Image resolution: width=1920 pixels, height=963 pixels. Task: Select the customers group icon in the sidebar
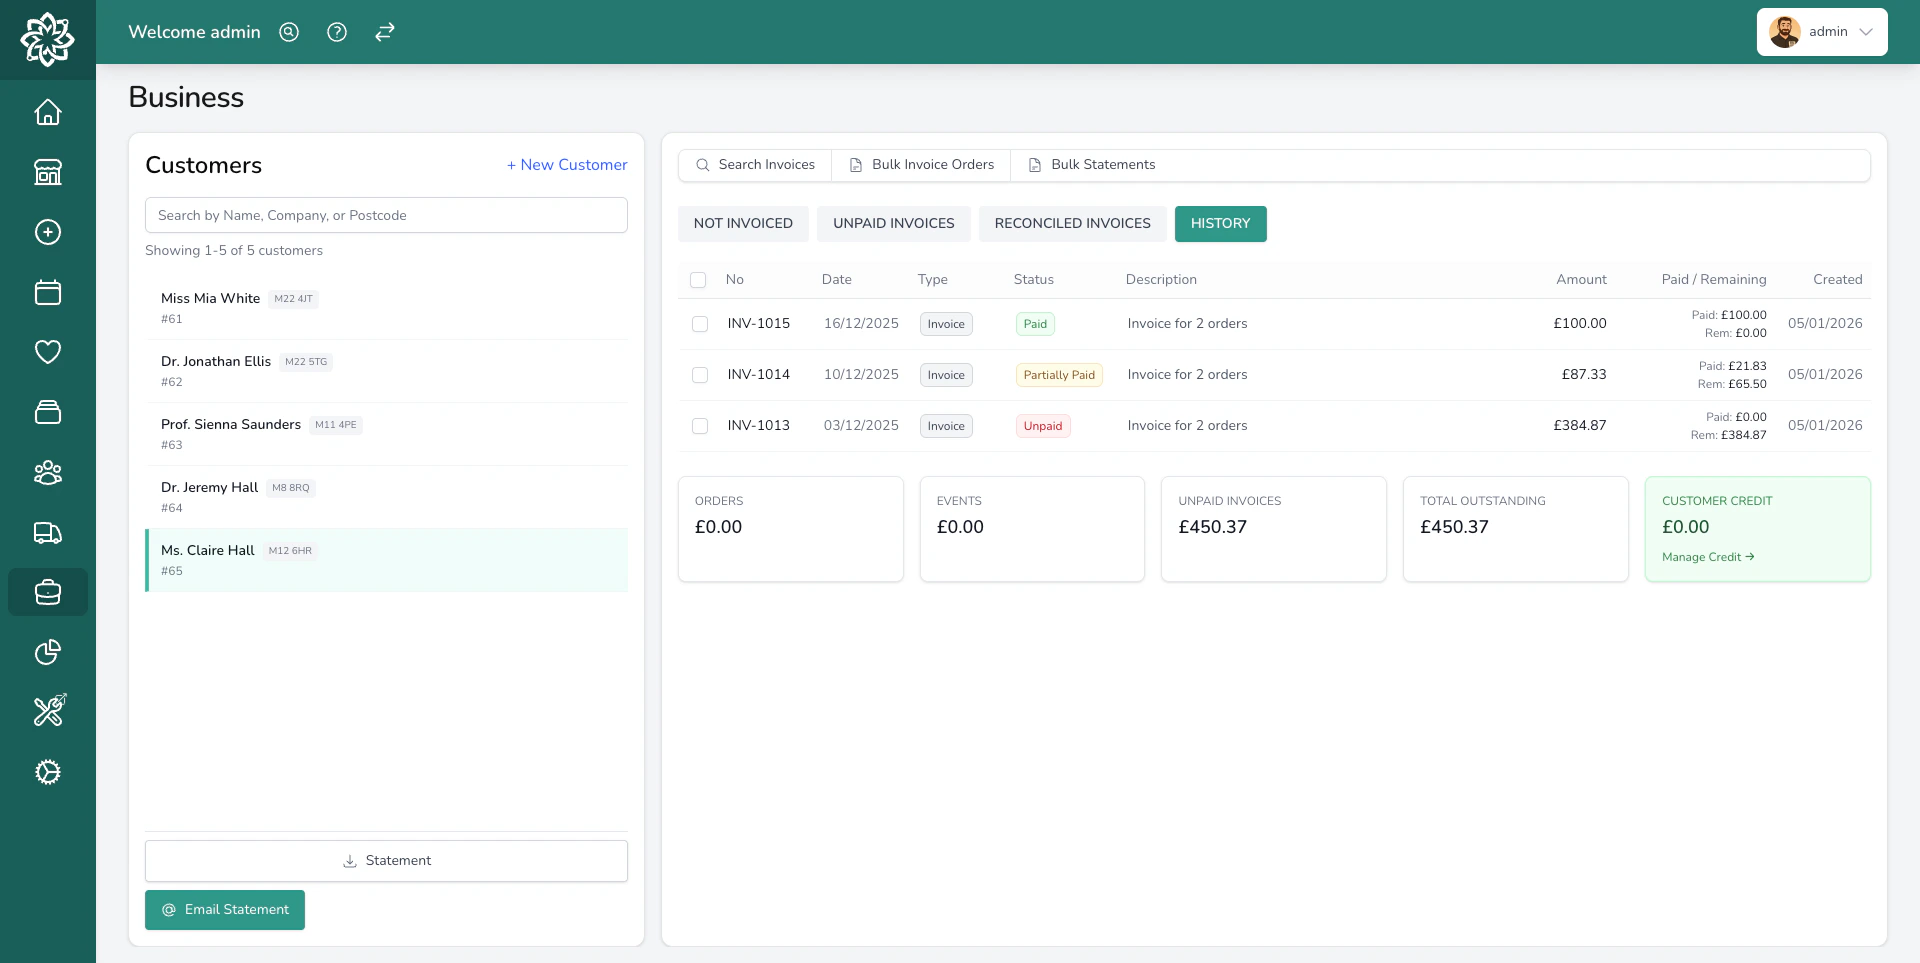[x=47, y=472]
